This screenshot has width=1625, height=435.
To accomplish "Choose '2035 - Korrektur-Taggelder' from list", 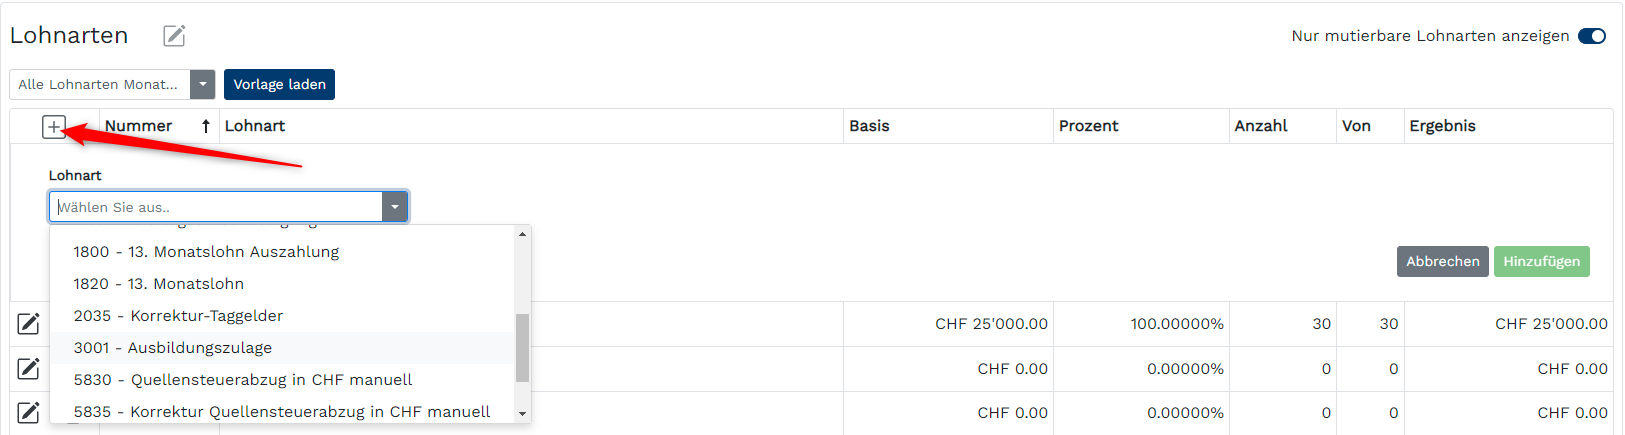I will pos(178,316).
